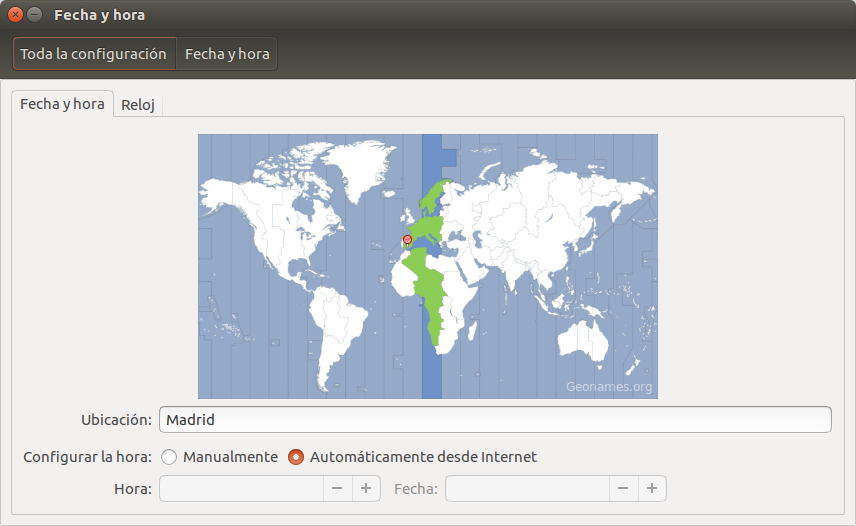Image resolution: width=856 pixels, height=526 pixels.
Task: Increase Hora with the plus button
Action: 366,488
